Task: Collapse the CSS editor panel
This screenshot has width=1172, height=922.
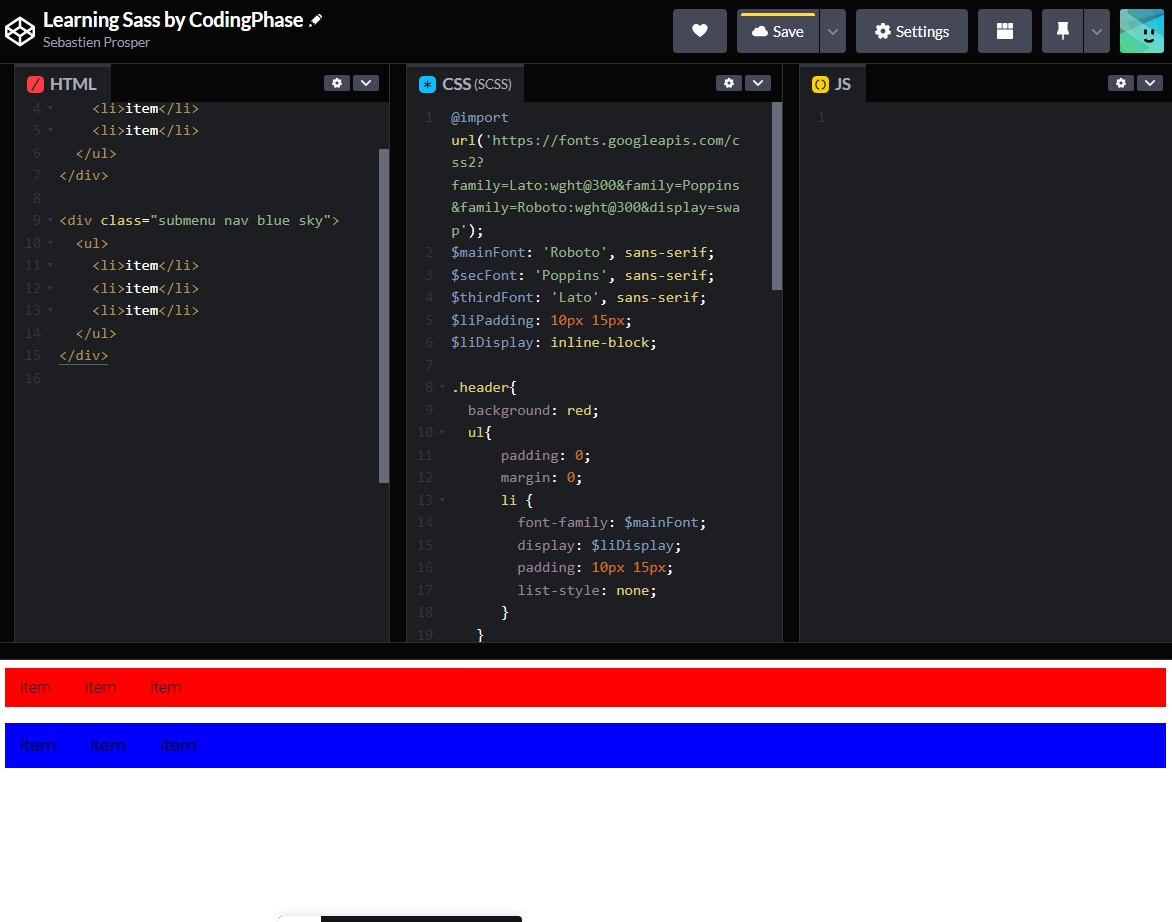Action: pos(758,83)
